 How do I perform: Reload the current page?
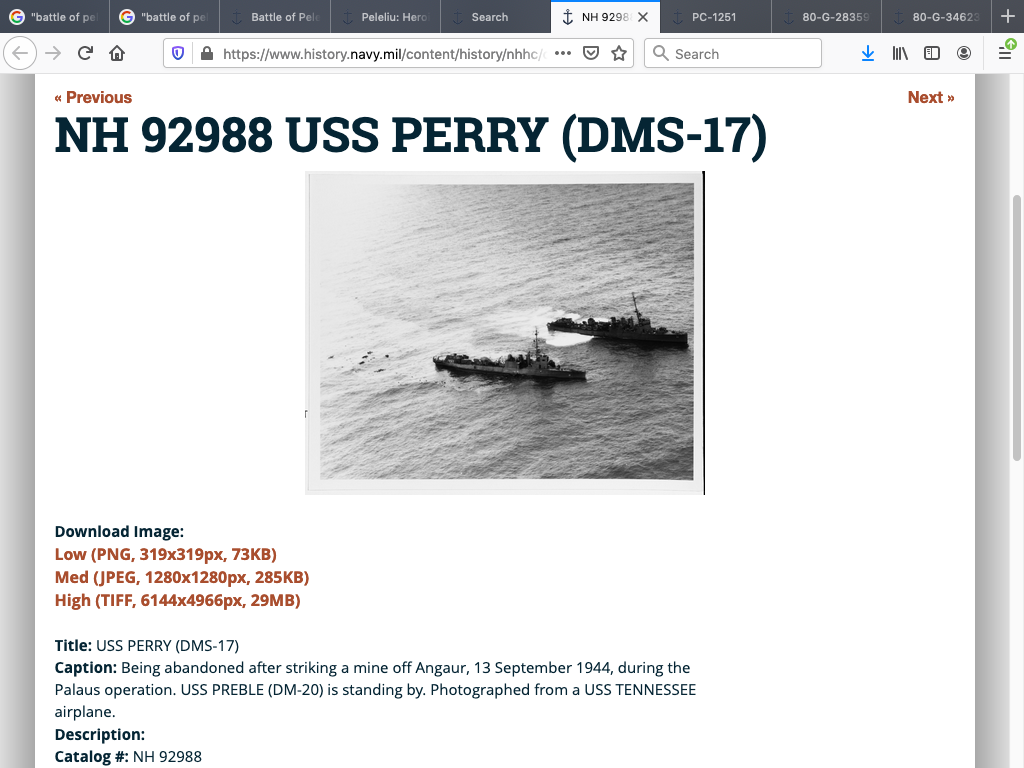click(85, 53)
